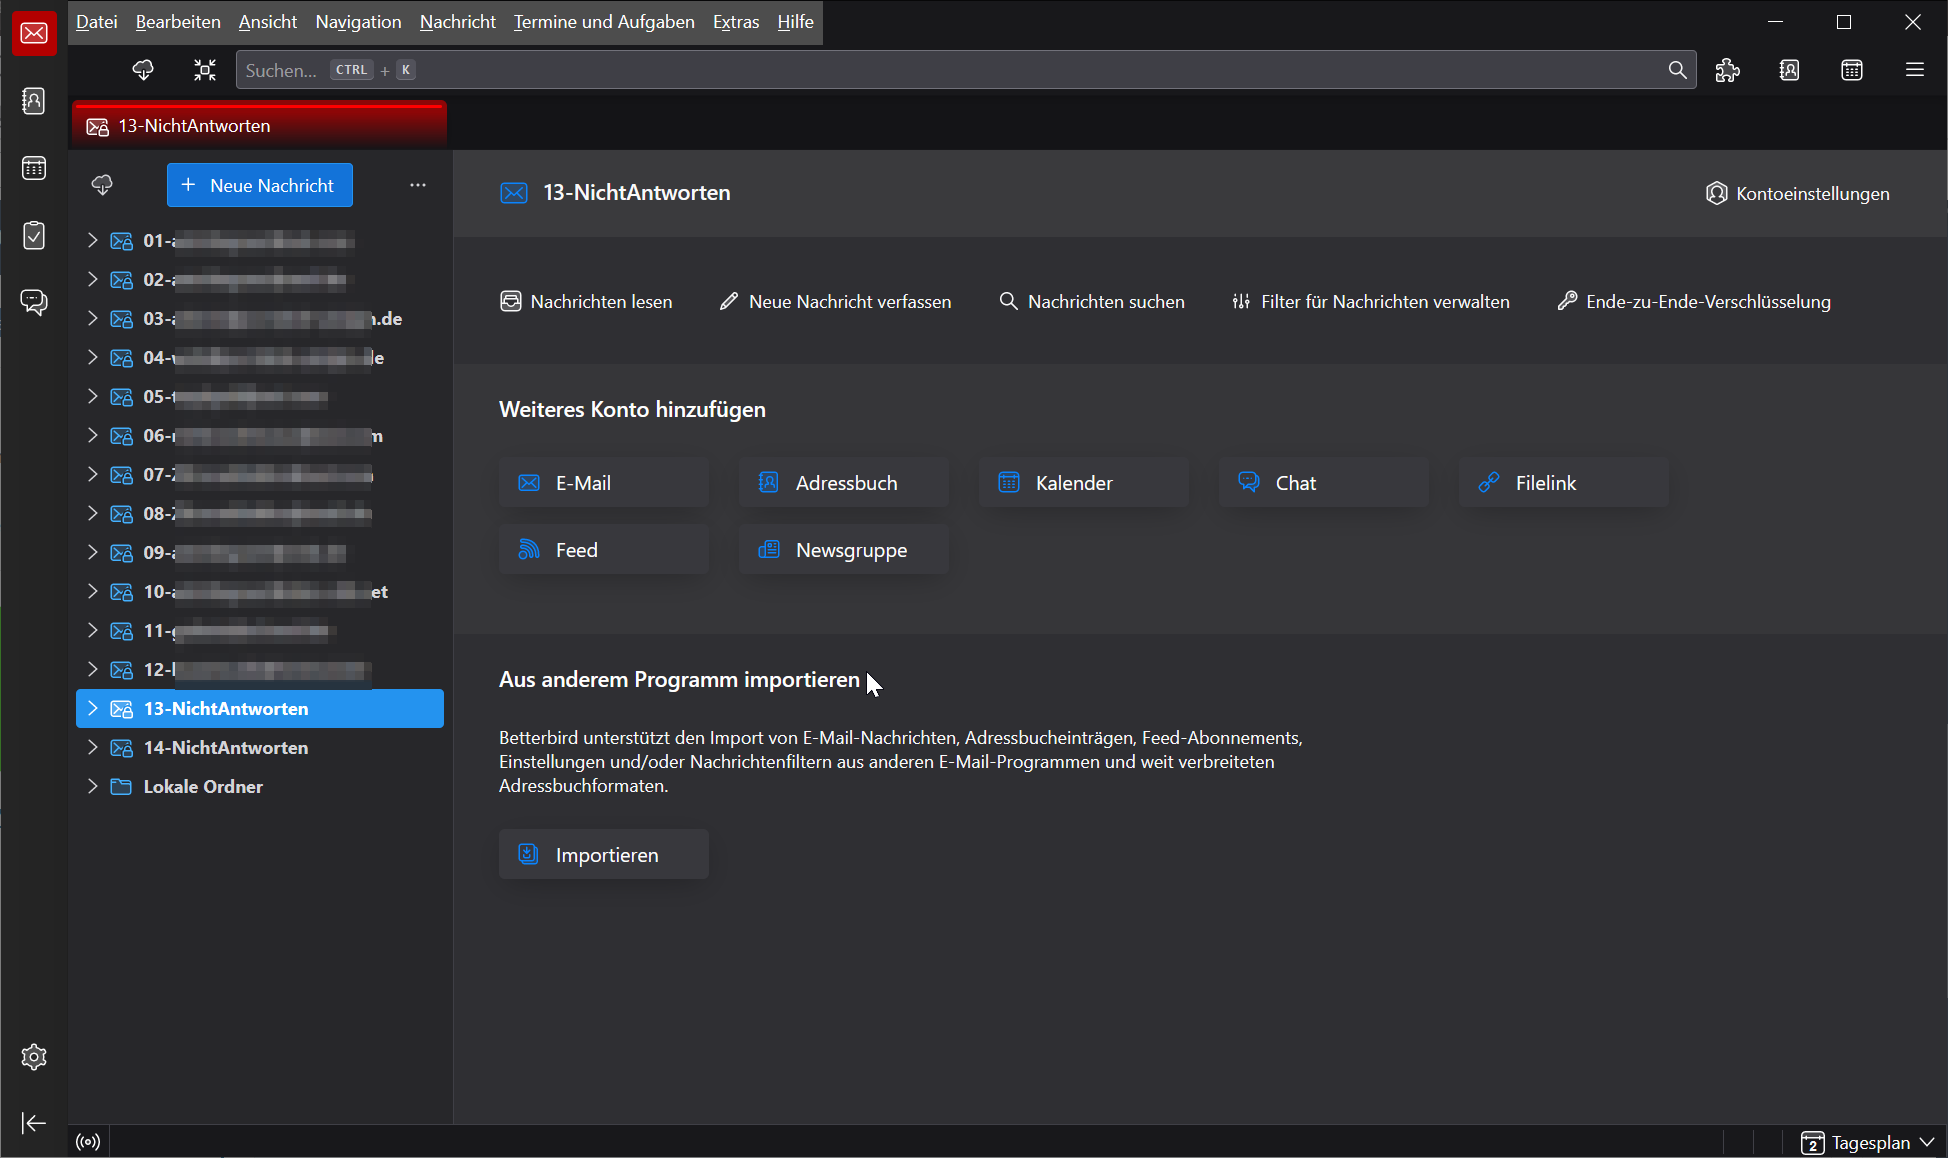Screen dimensions: 1948x1158
Task: Click the Add-ons puzzle piece icon
Action: coord(1727,70)
